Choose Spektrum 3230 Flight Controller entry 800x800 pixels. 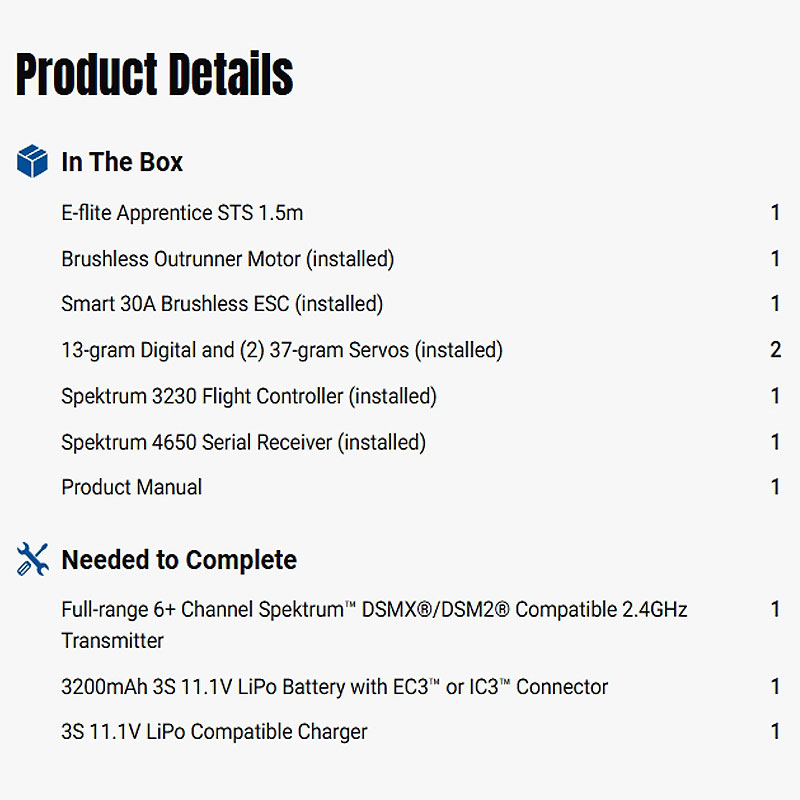click(x=249, y=396)
